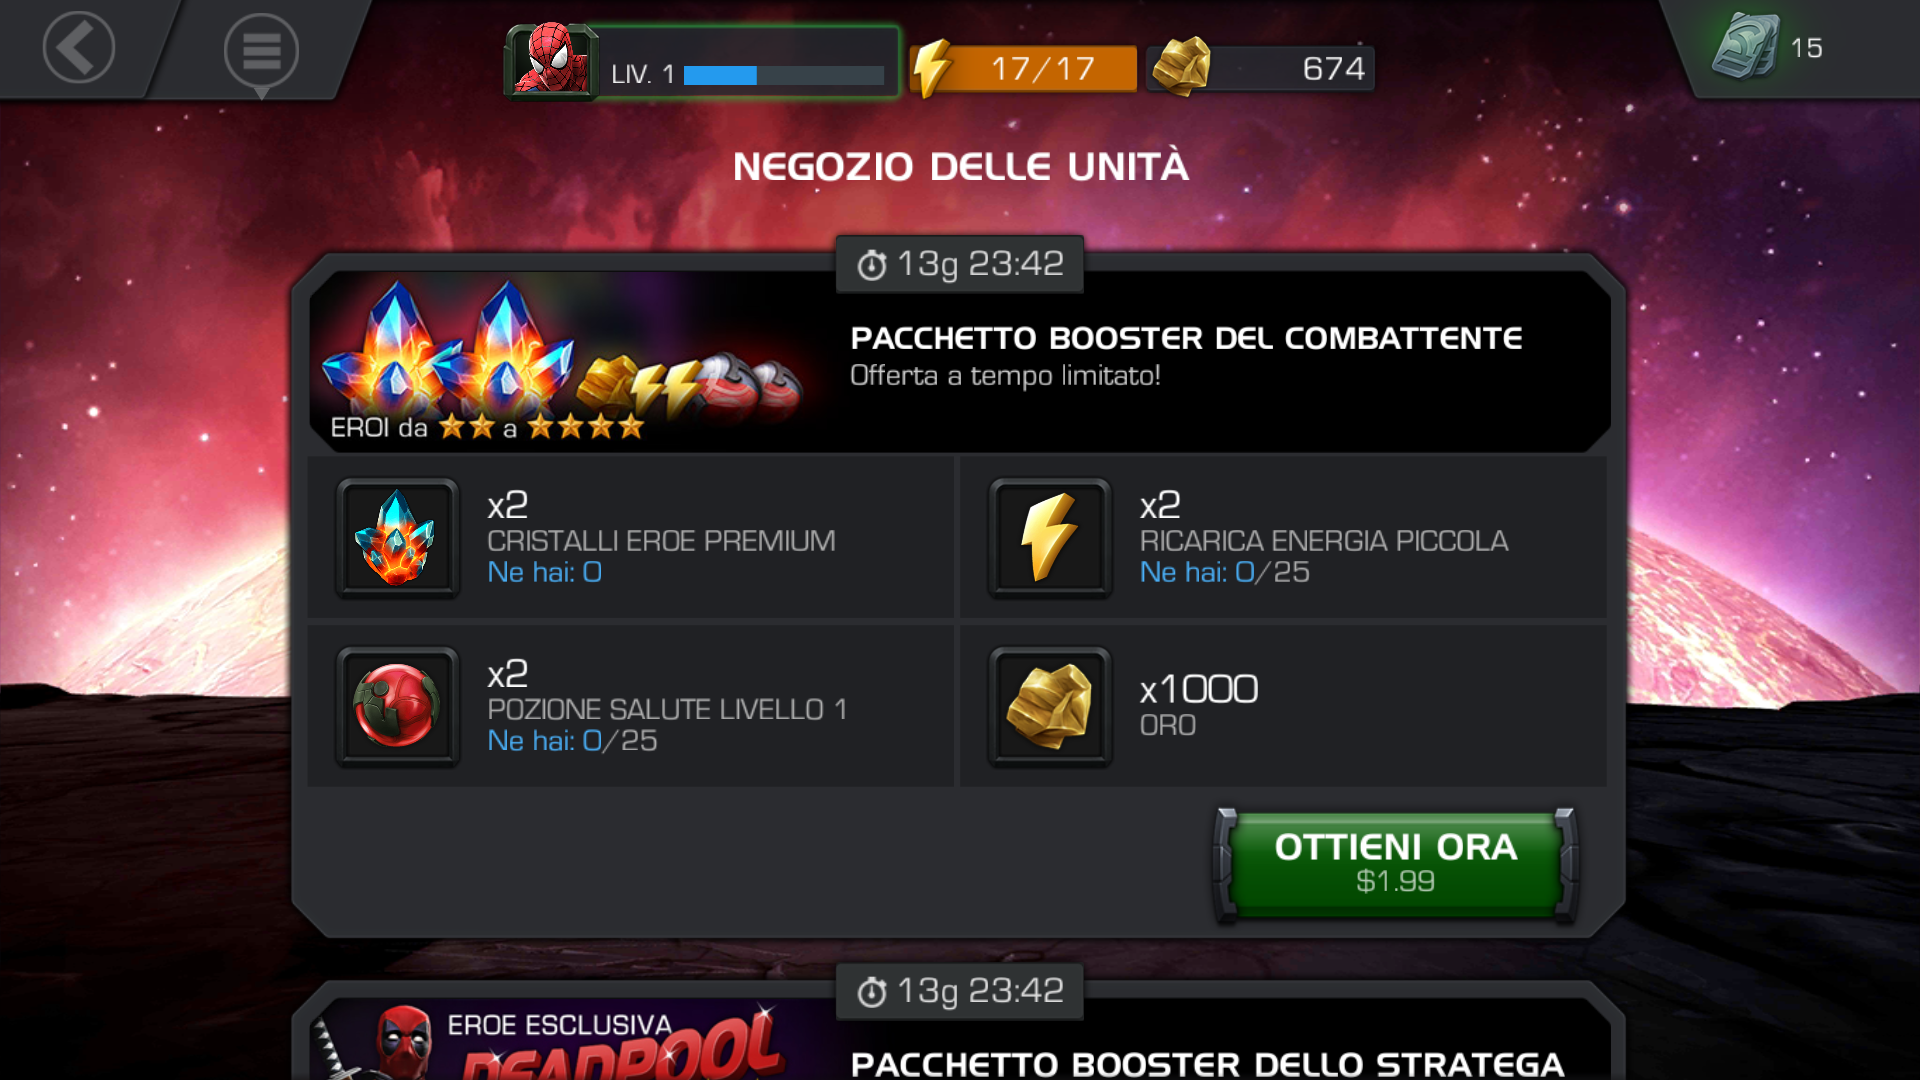Tap the units currency icon showing 15
Screen dimensions: 1920x1080
click(x=1745, y=47)
